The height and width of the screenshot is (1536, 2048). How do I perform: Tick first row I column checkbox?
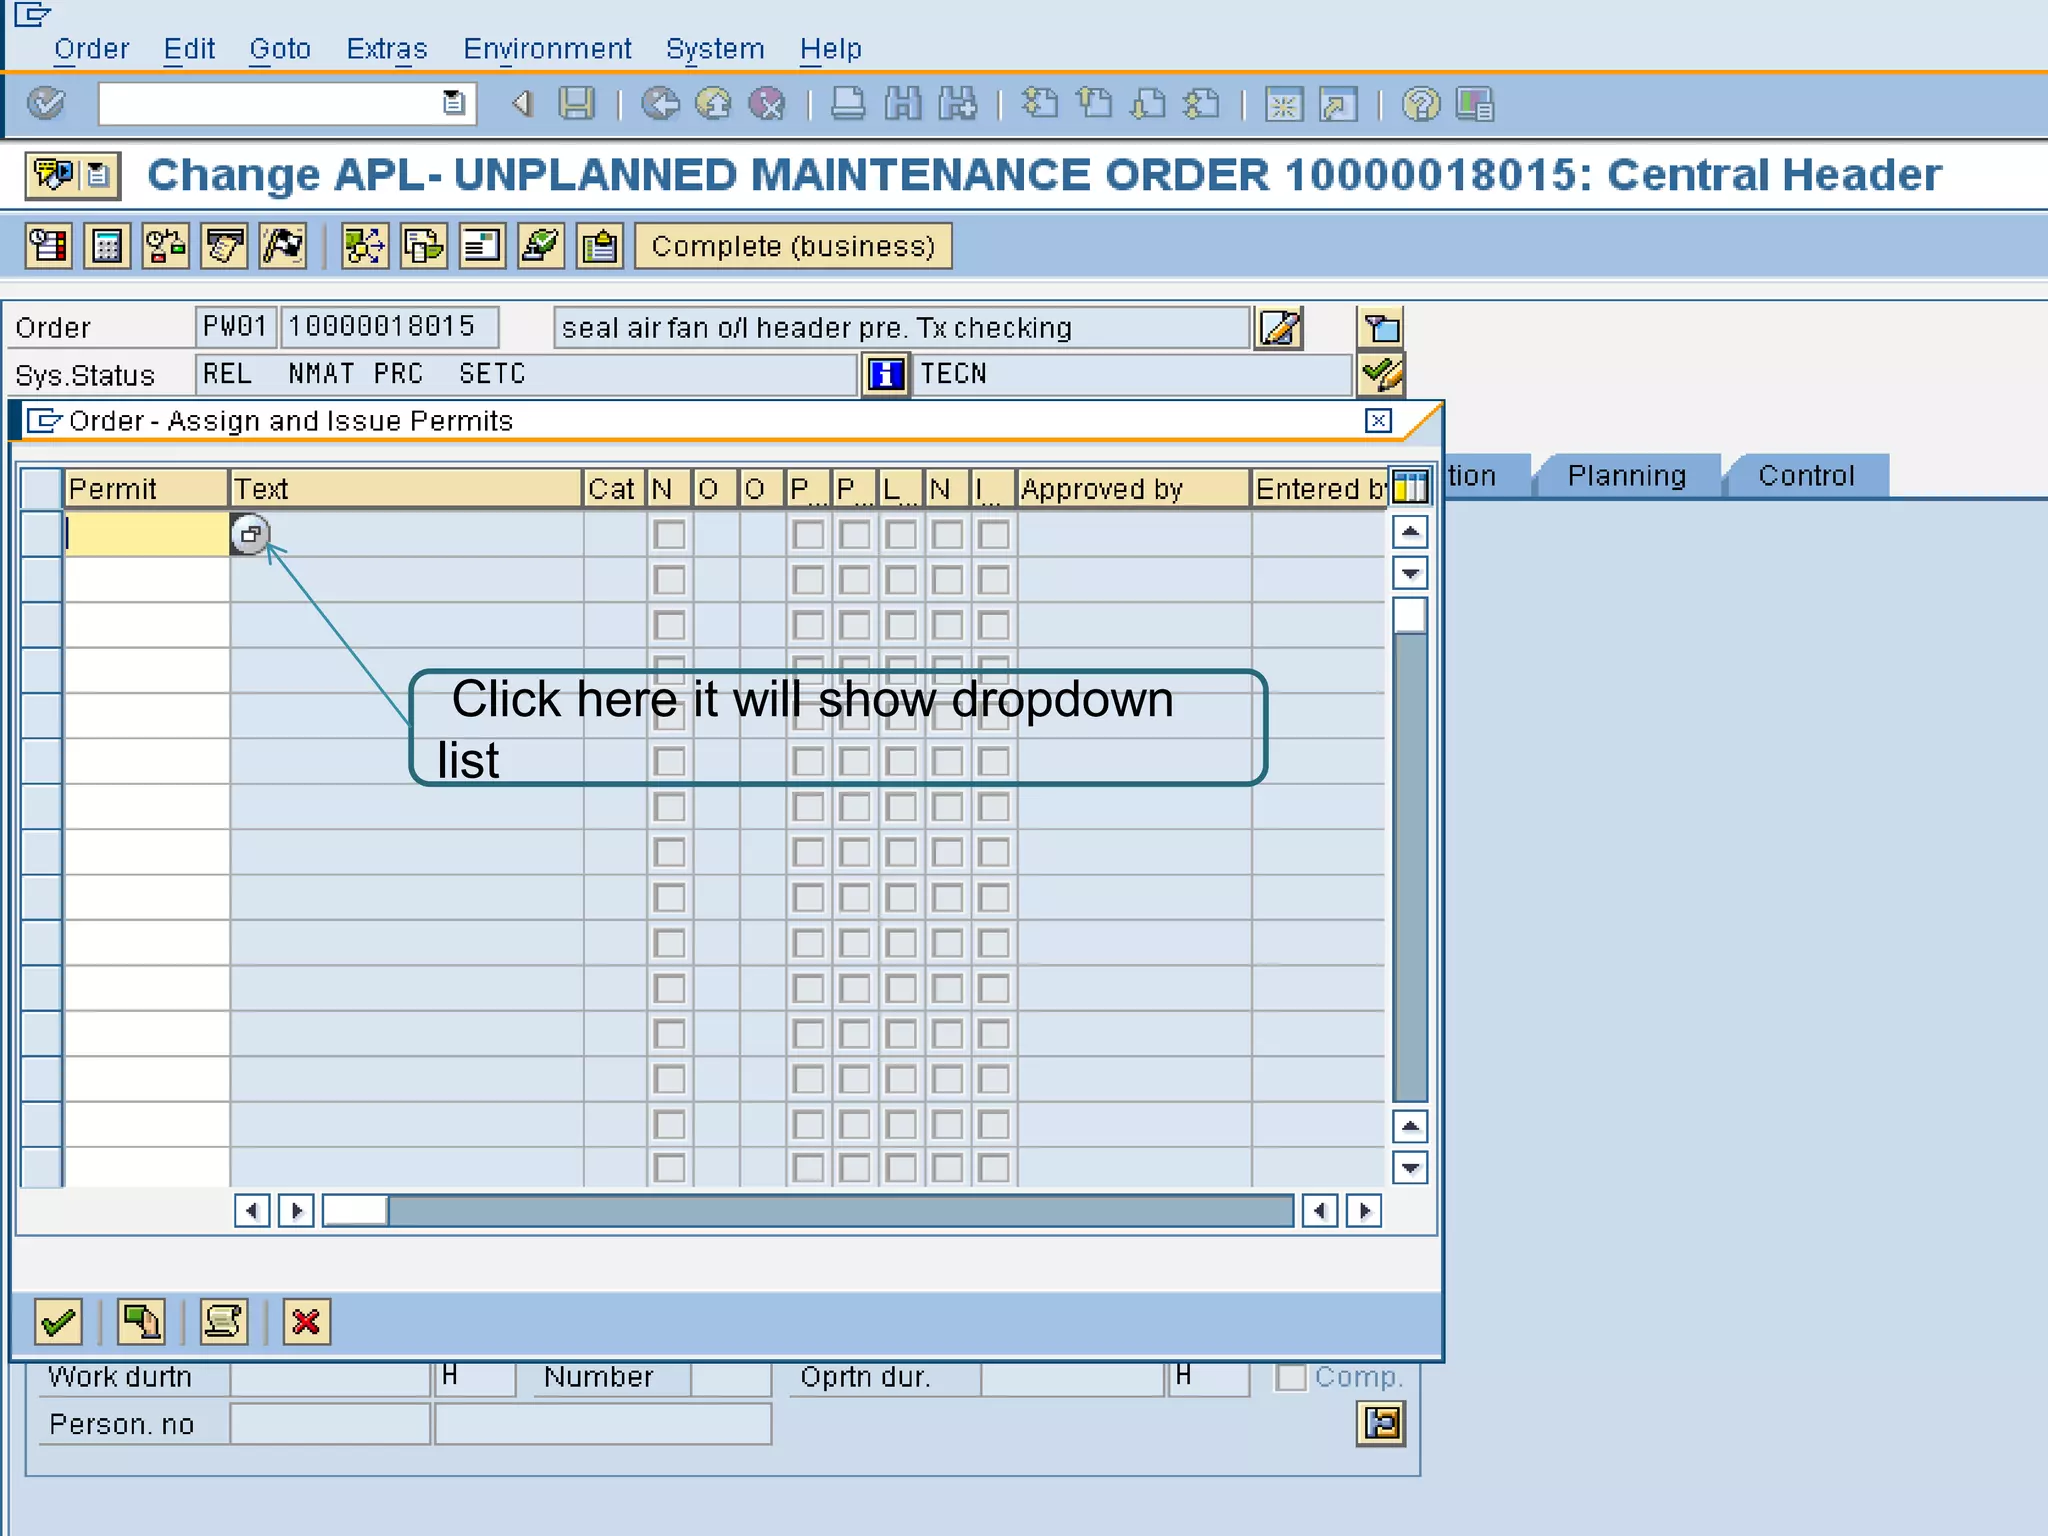point(993,534)
